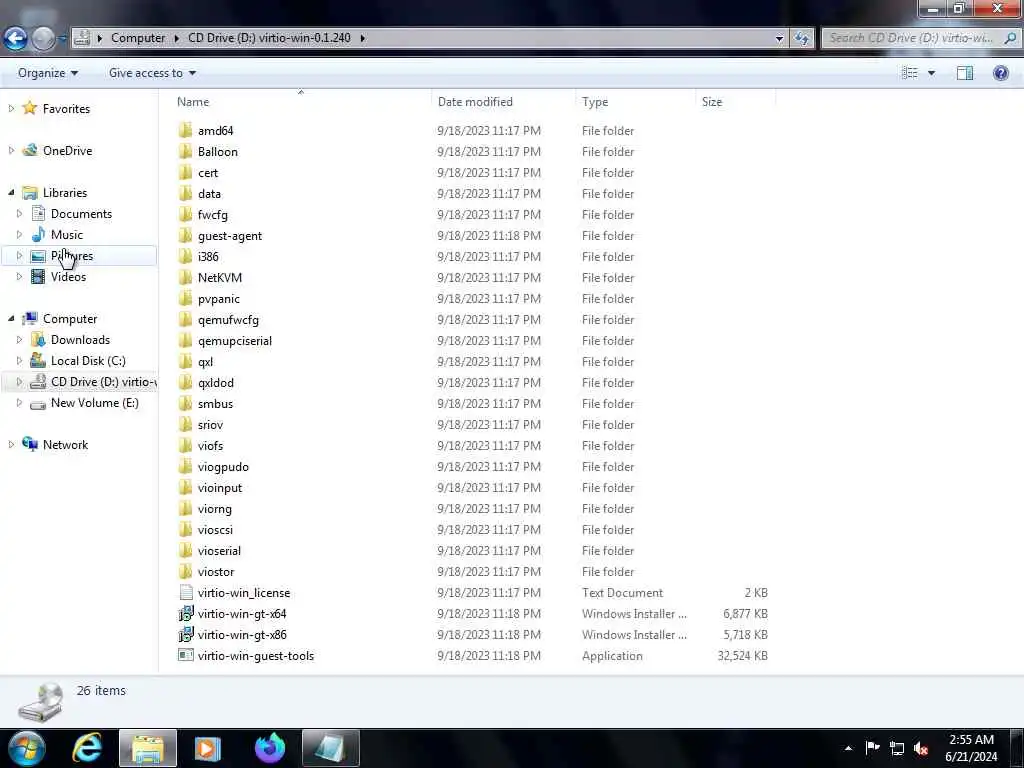Select Downloads in the navigation pane
Viewport: 1024px width, 768px height.
point(80,340)
